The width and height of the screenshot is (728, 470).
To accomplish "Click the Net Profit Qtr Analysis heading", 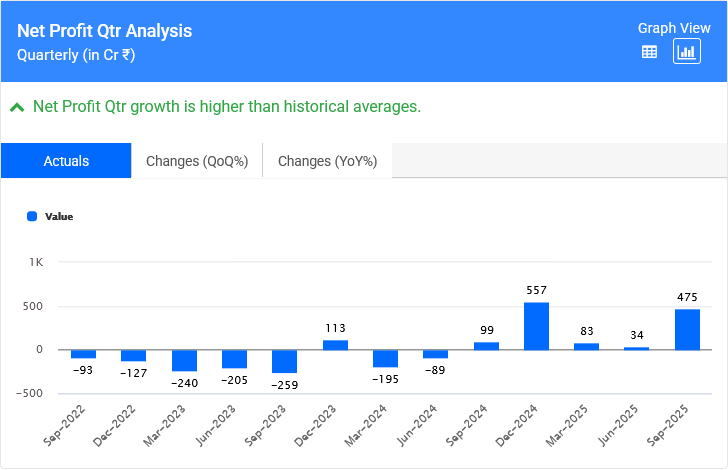I will [105, 31].
